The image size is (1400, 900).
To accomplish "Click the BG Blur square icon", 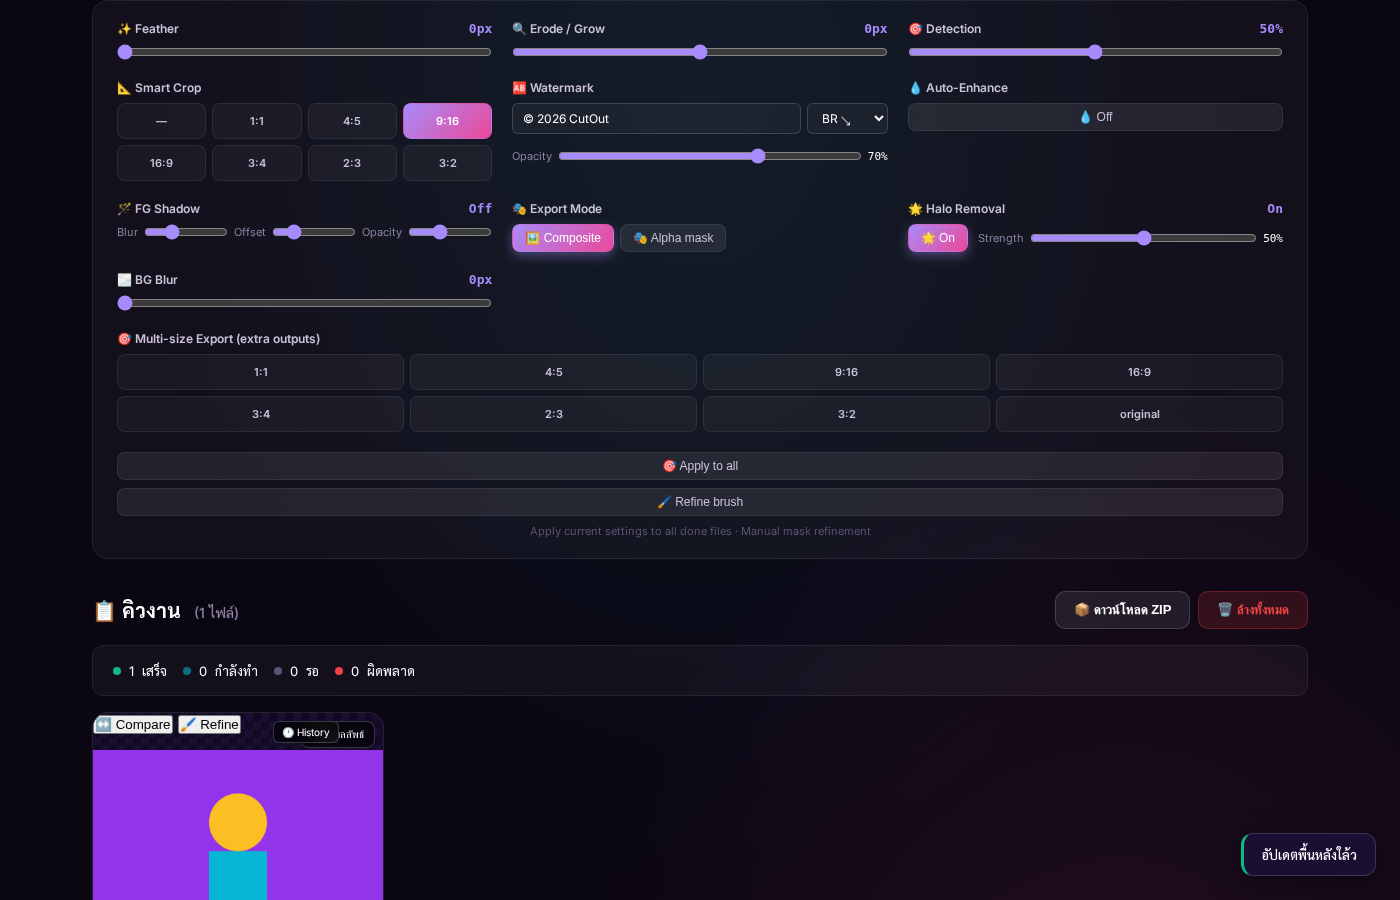I will coord(124,280).
